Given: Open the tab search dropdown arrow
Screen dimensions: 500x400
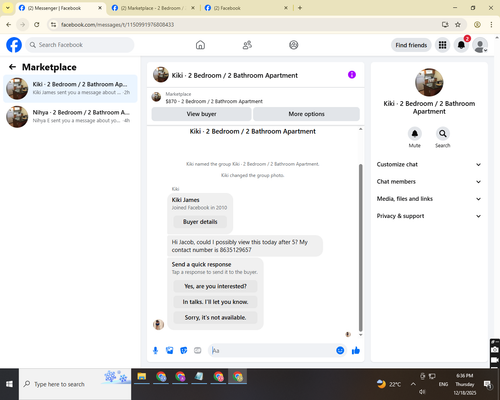Looking at the screenshot, I should (x=7, y=8).
